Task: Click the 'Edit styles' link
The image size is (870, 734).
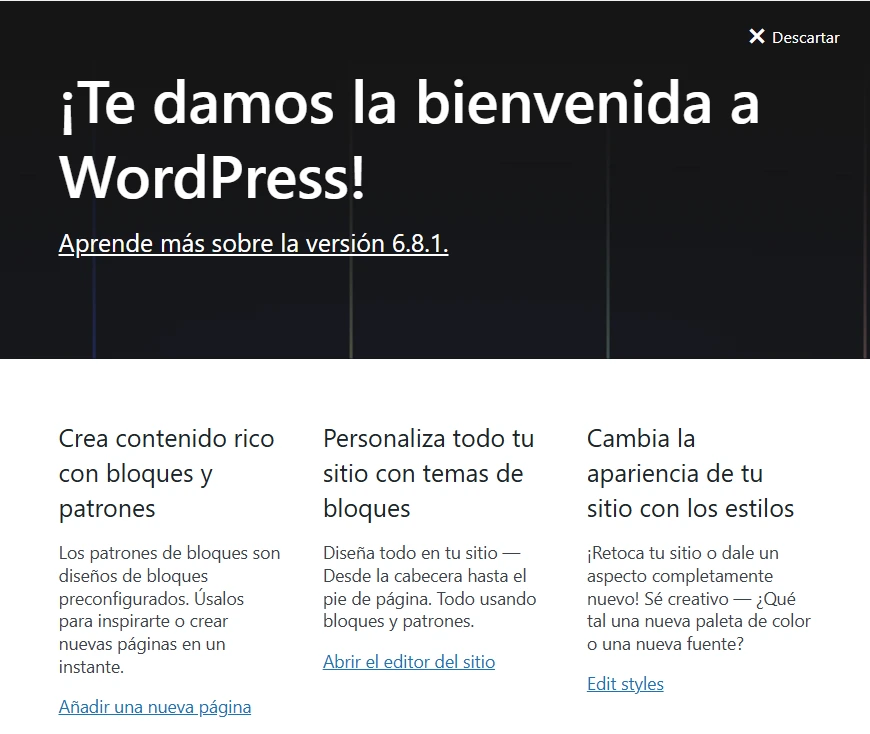Action: [625, 684]
